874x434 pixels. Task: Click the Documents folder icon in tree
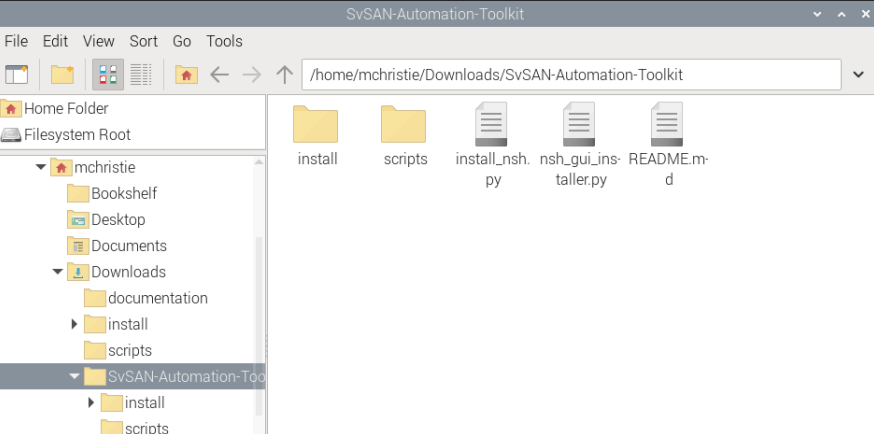(78, 246)
